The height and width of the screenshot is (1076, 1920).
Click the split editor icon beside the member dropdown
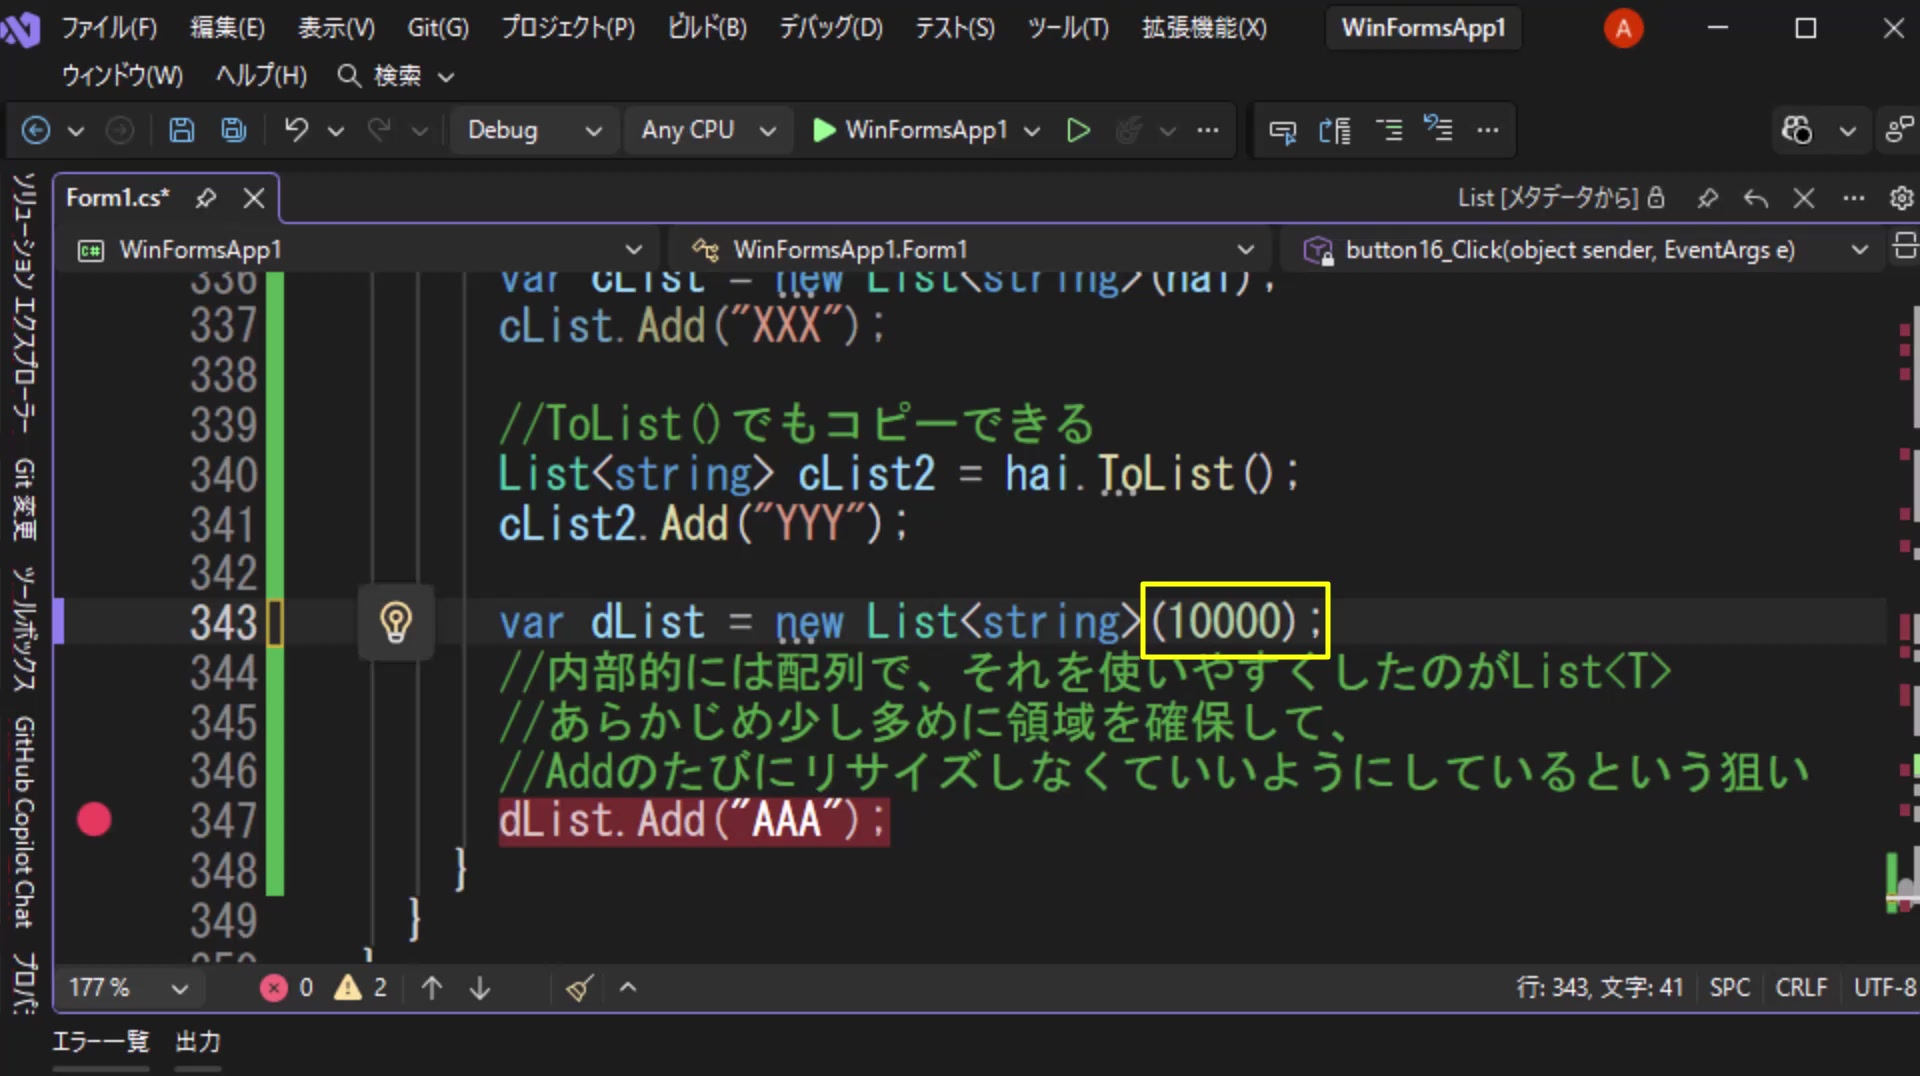tap(1904, 246)
